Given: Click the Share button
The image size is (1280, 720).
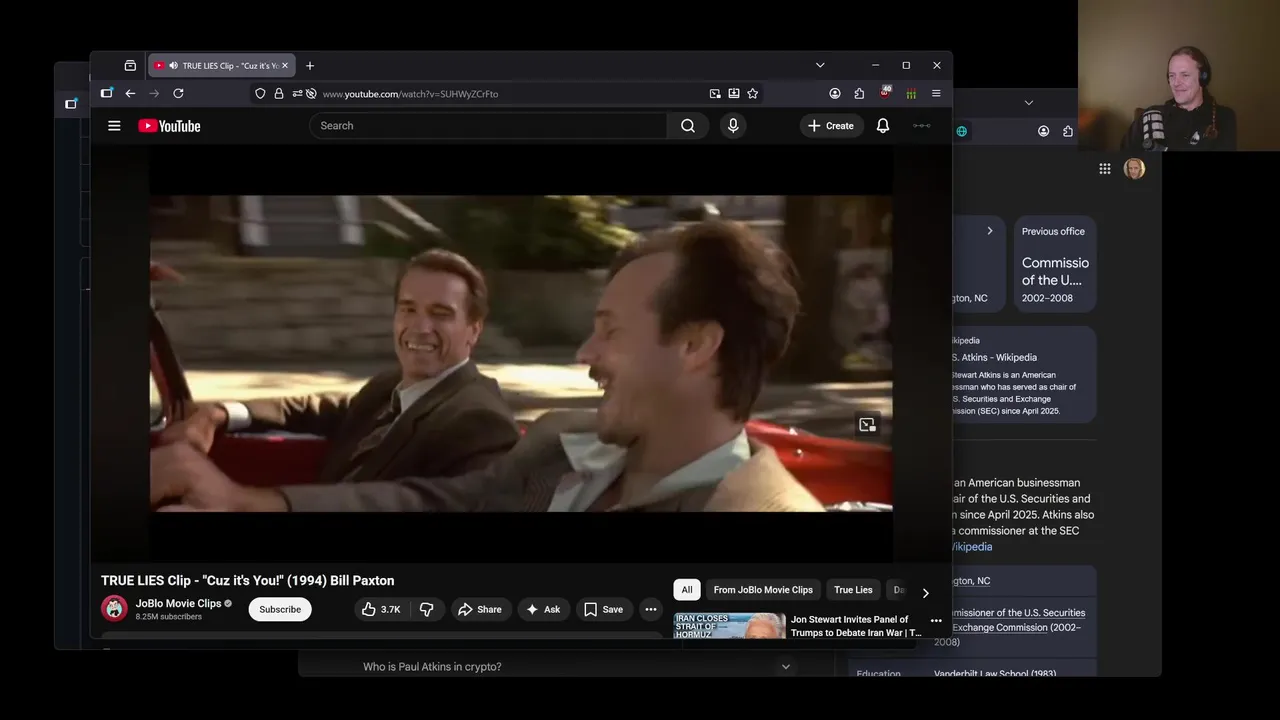Looking at the screenshot, I should (480, 609).
